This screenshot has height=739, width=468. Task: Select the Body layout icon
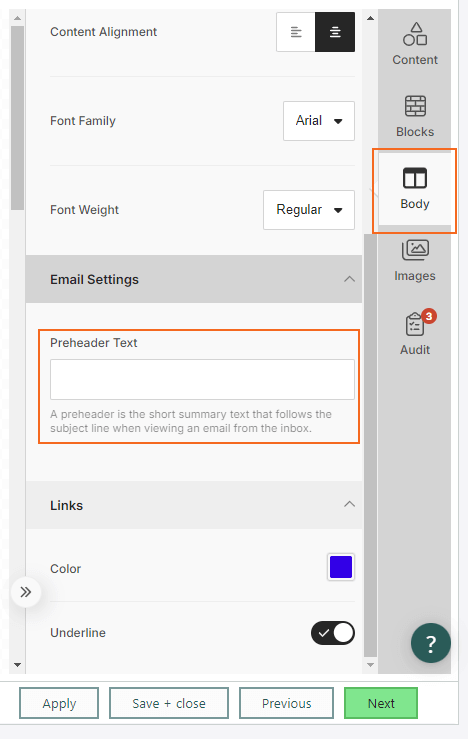click(415, 178)
